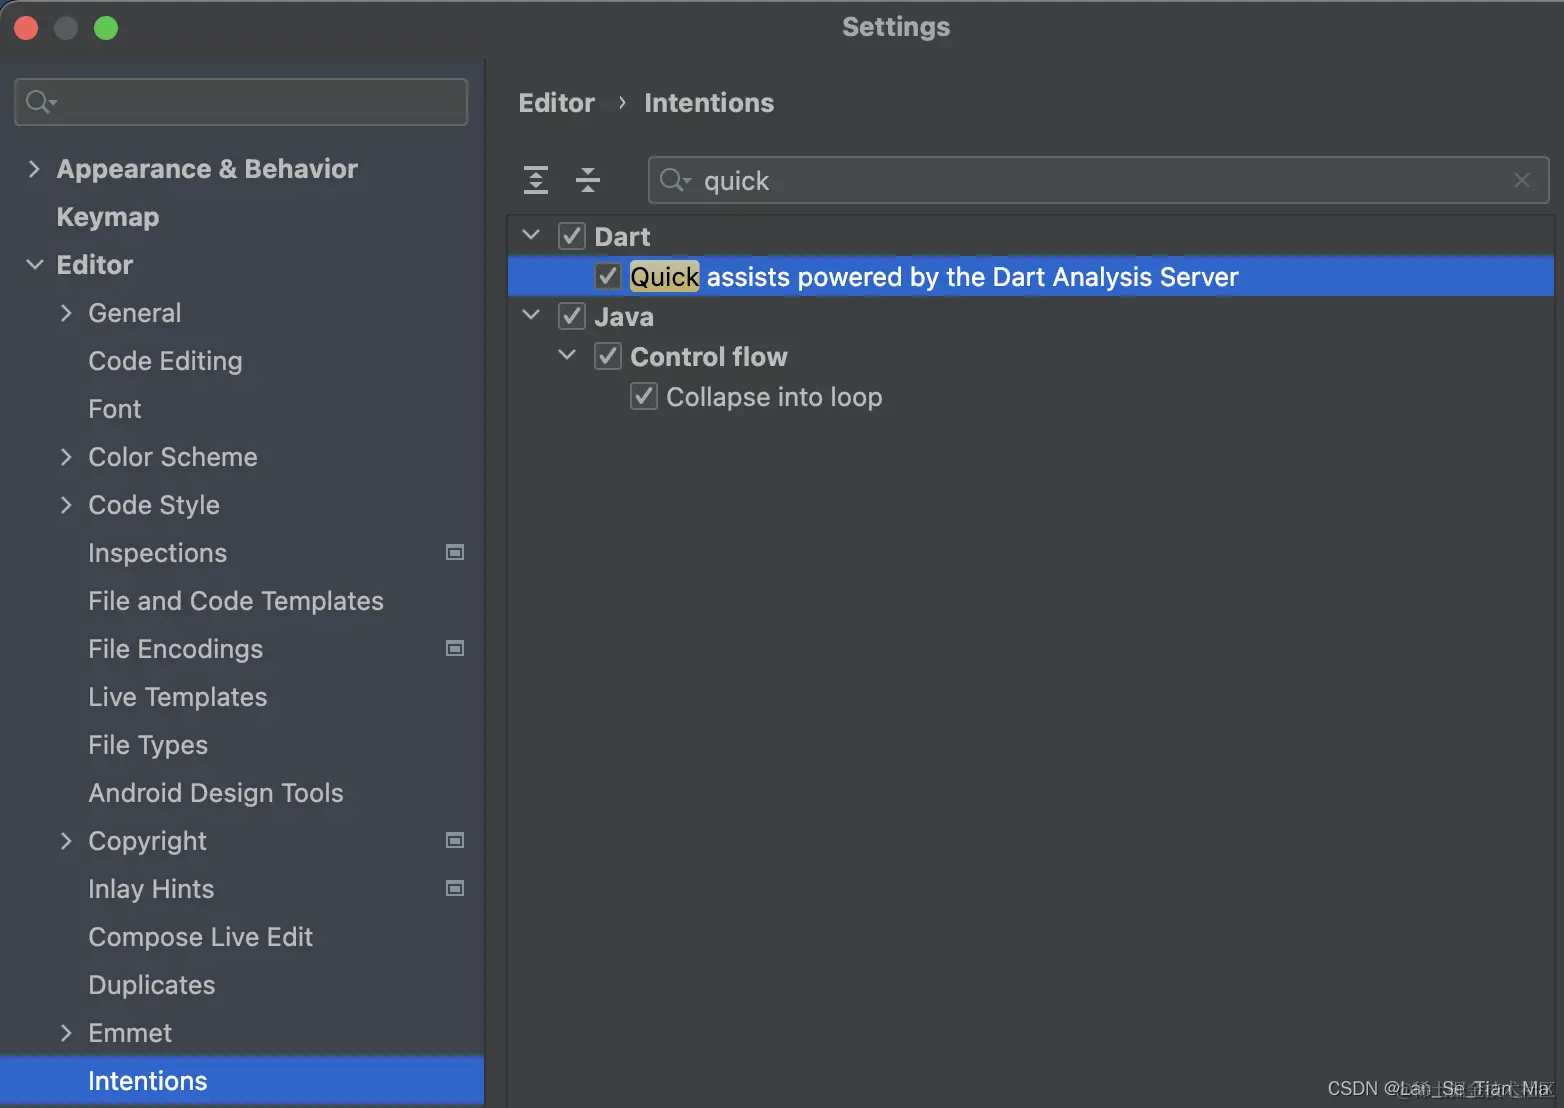The image size is (1564, 1108).
Task: Click the Inlay Hints project-level icon
Action: [455, 889]
